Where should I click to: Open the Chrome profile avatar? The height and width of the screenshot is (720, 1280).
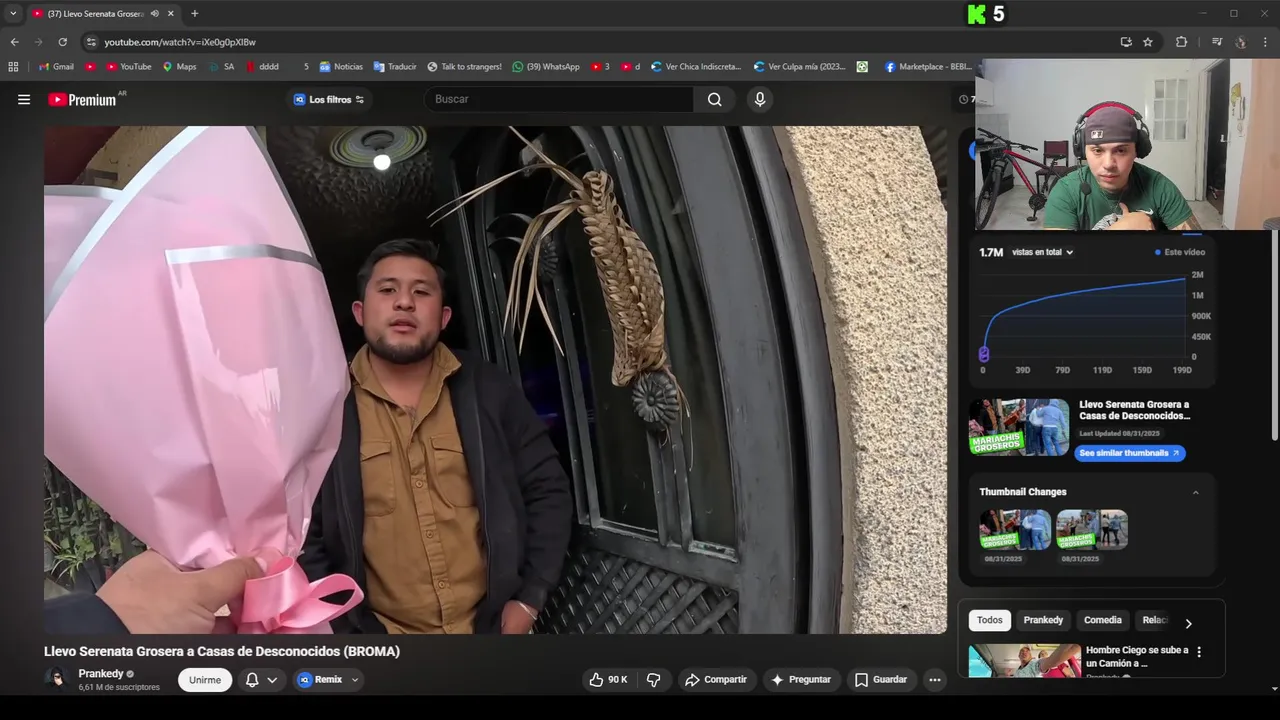(1241, 42)
